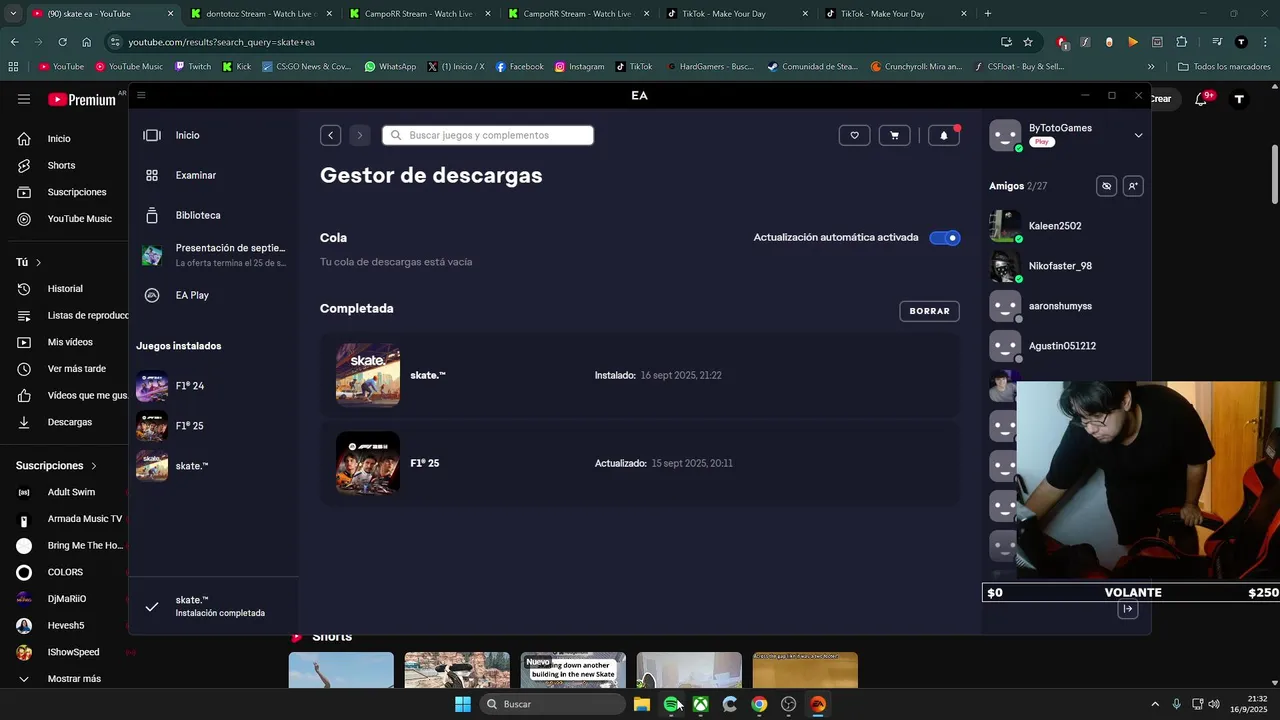Bookmark page with star icon
This screenshot has width=1280, height=720.
[x=1028, y=42]
